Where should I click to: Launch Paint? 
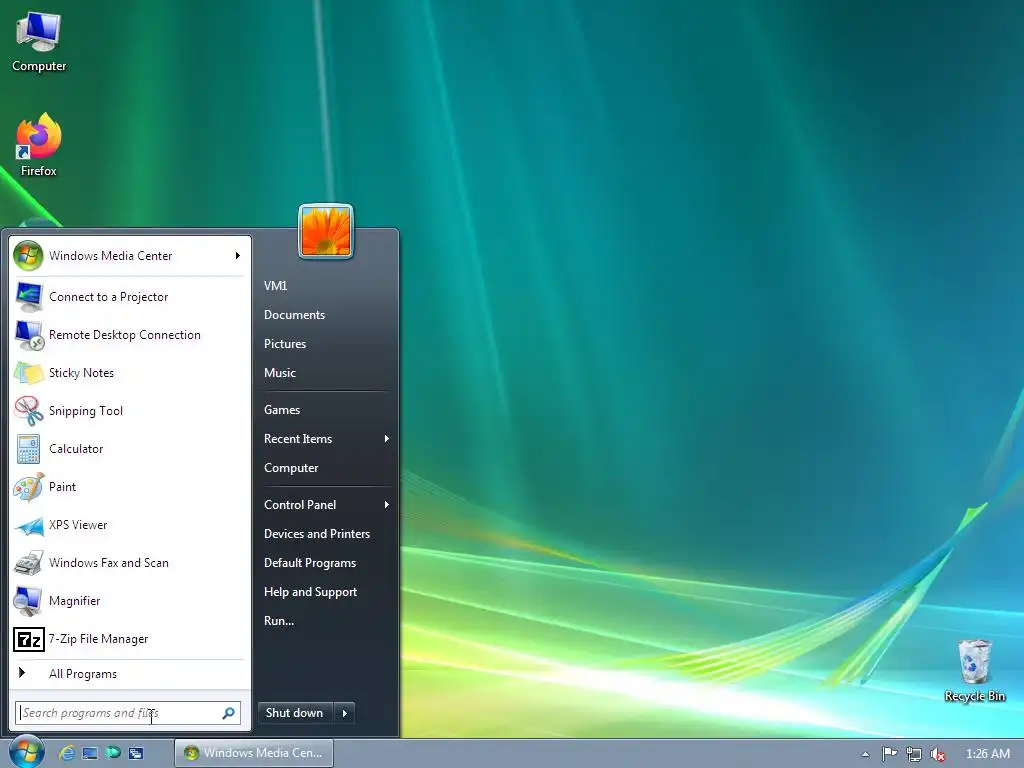129,487
